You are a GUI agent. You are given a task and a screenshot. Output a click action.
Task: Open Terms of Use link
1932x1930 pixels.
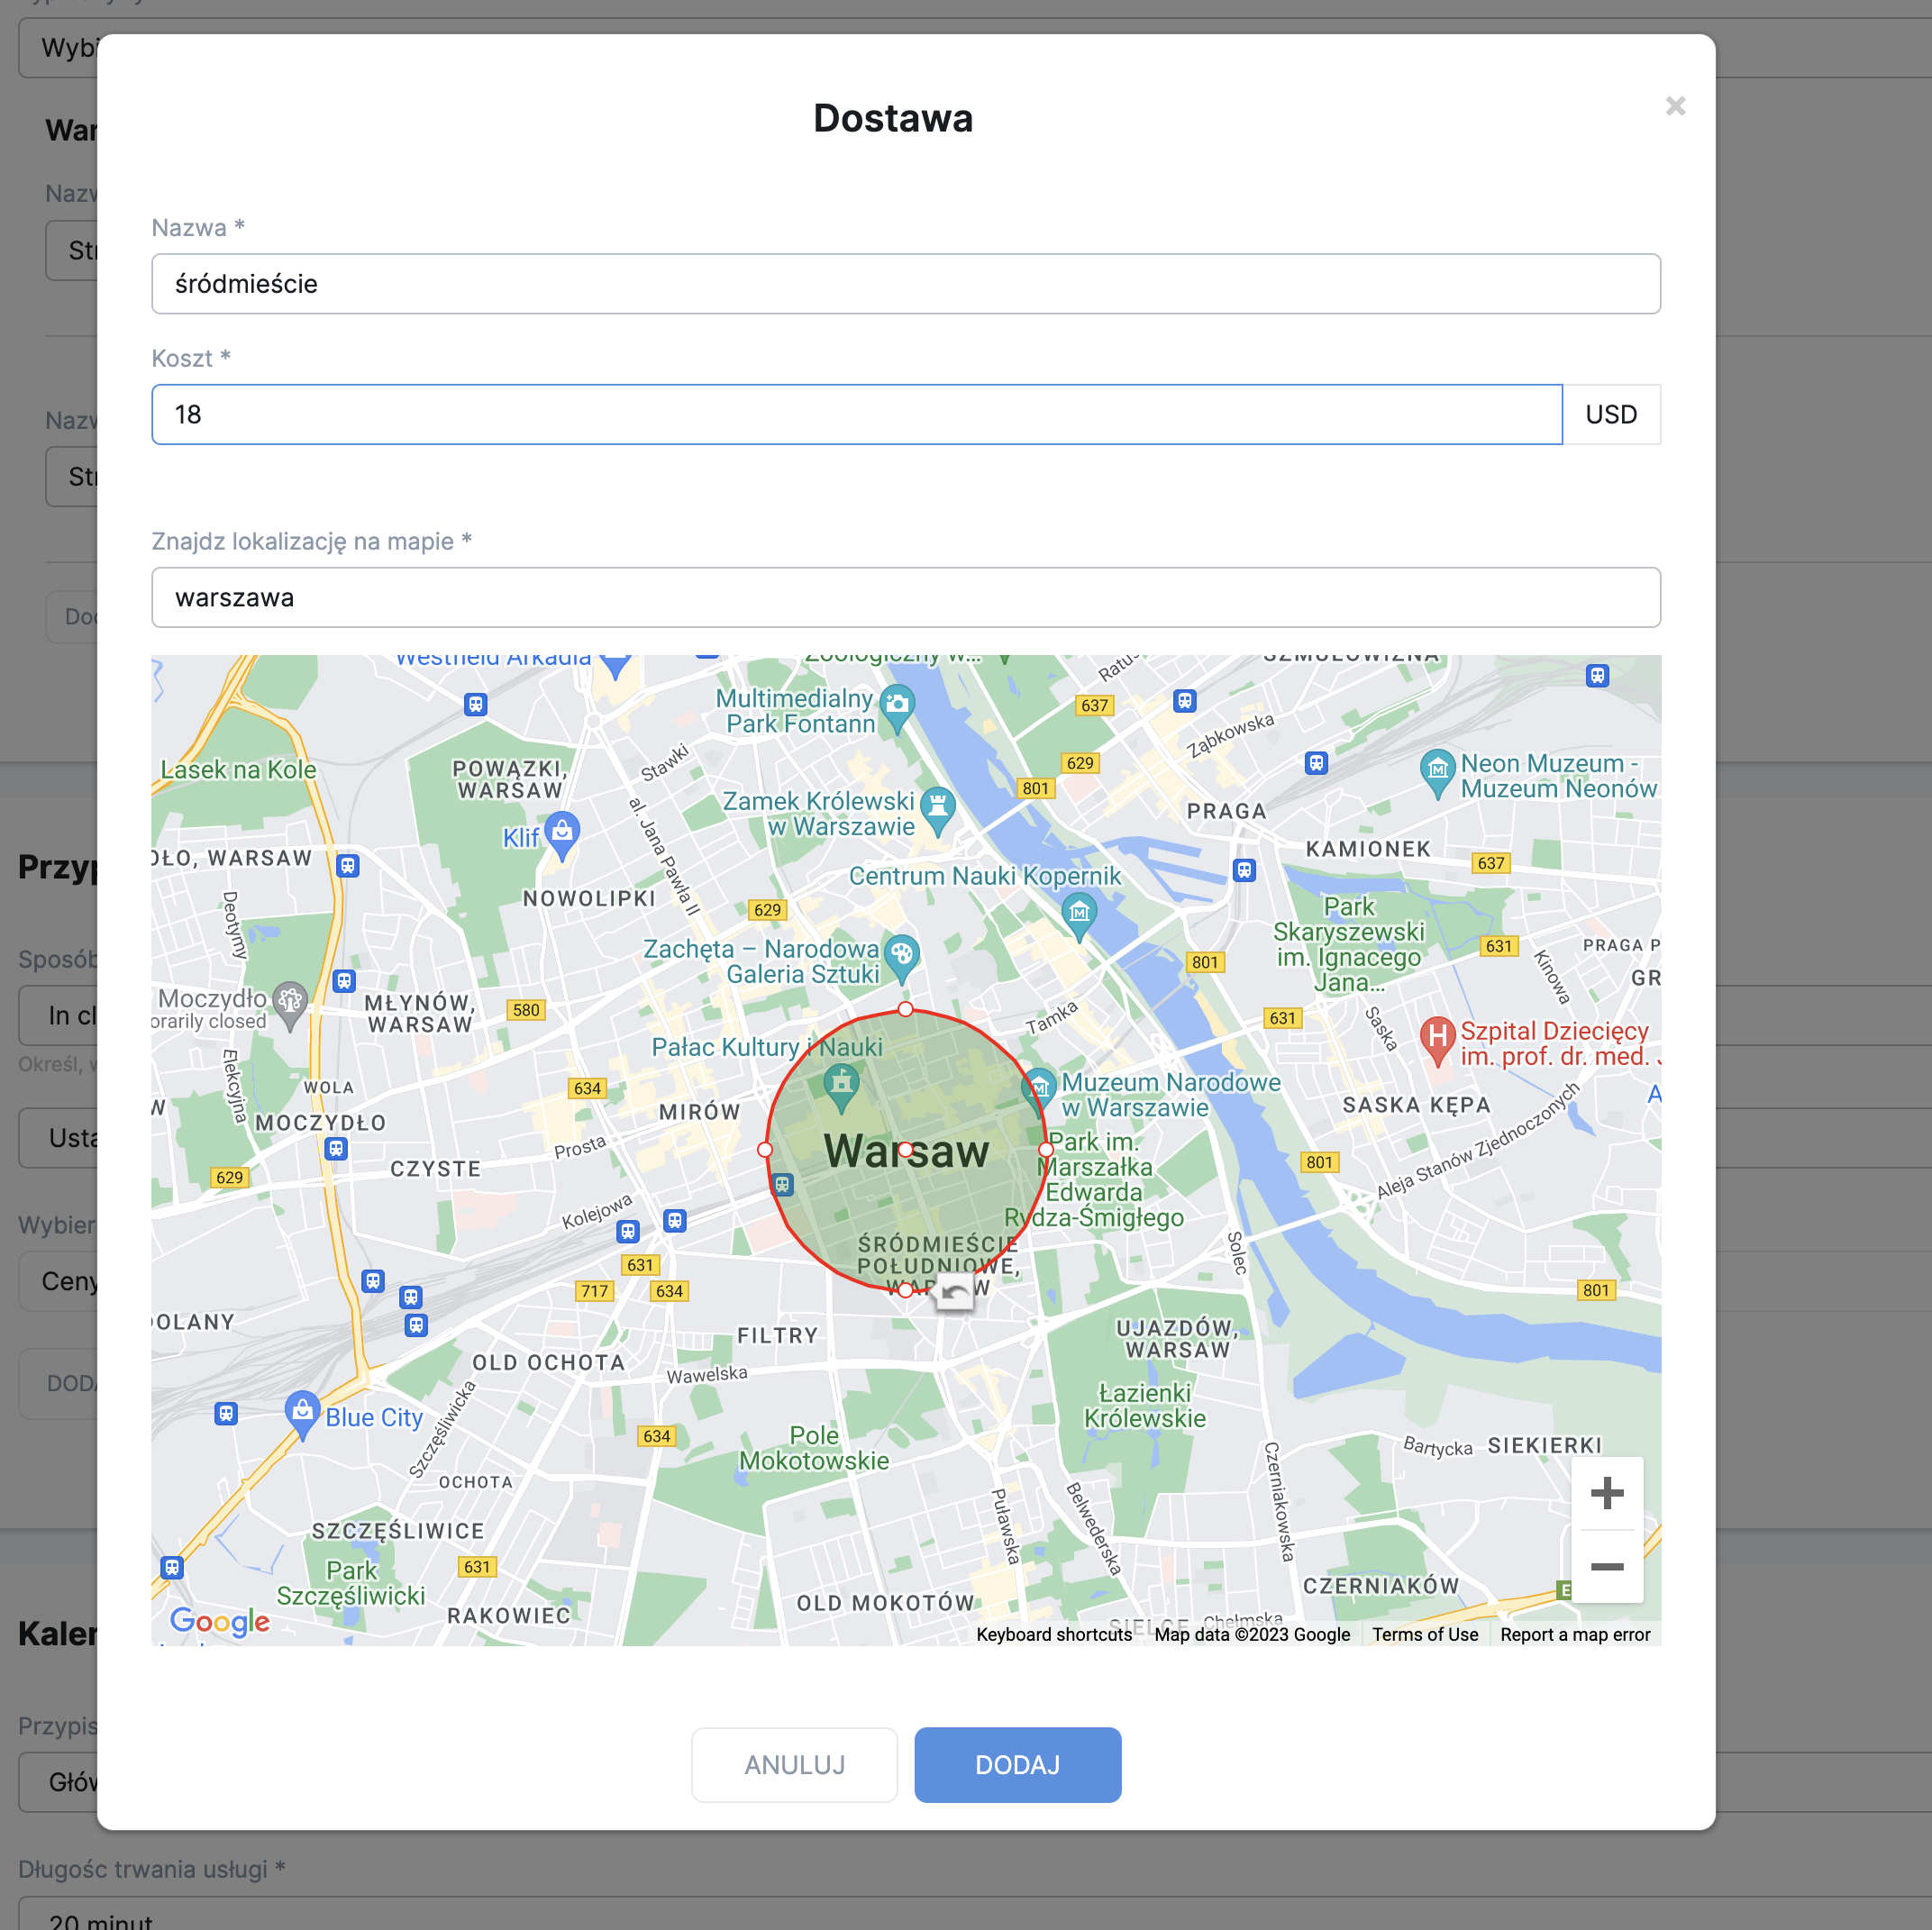point(1424,1634)
